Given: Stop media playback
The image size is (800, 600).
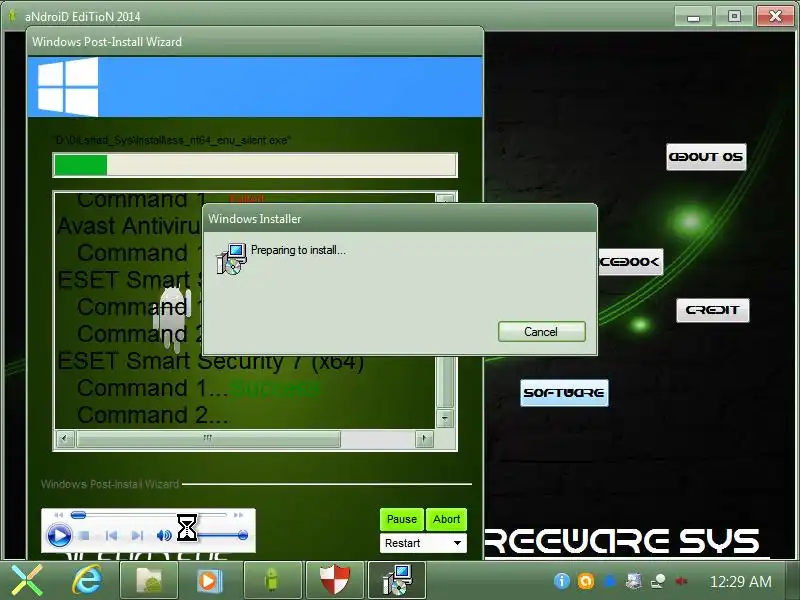Looking at the screenshot, I should point(85,536).
